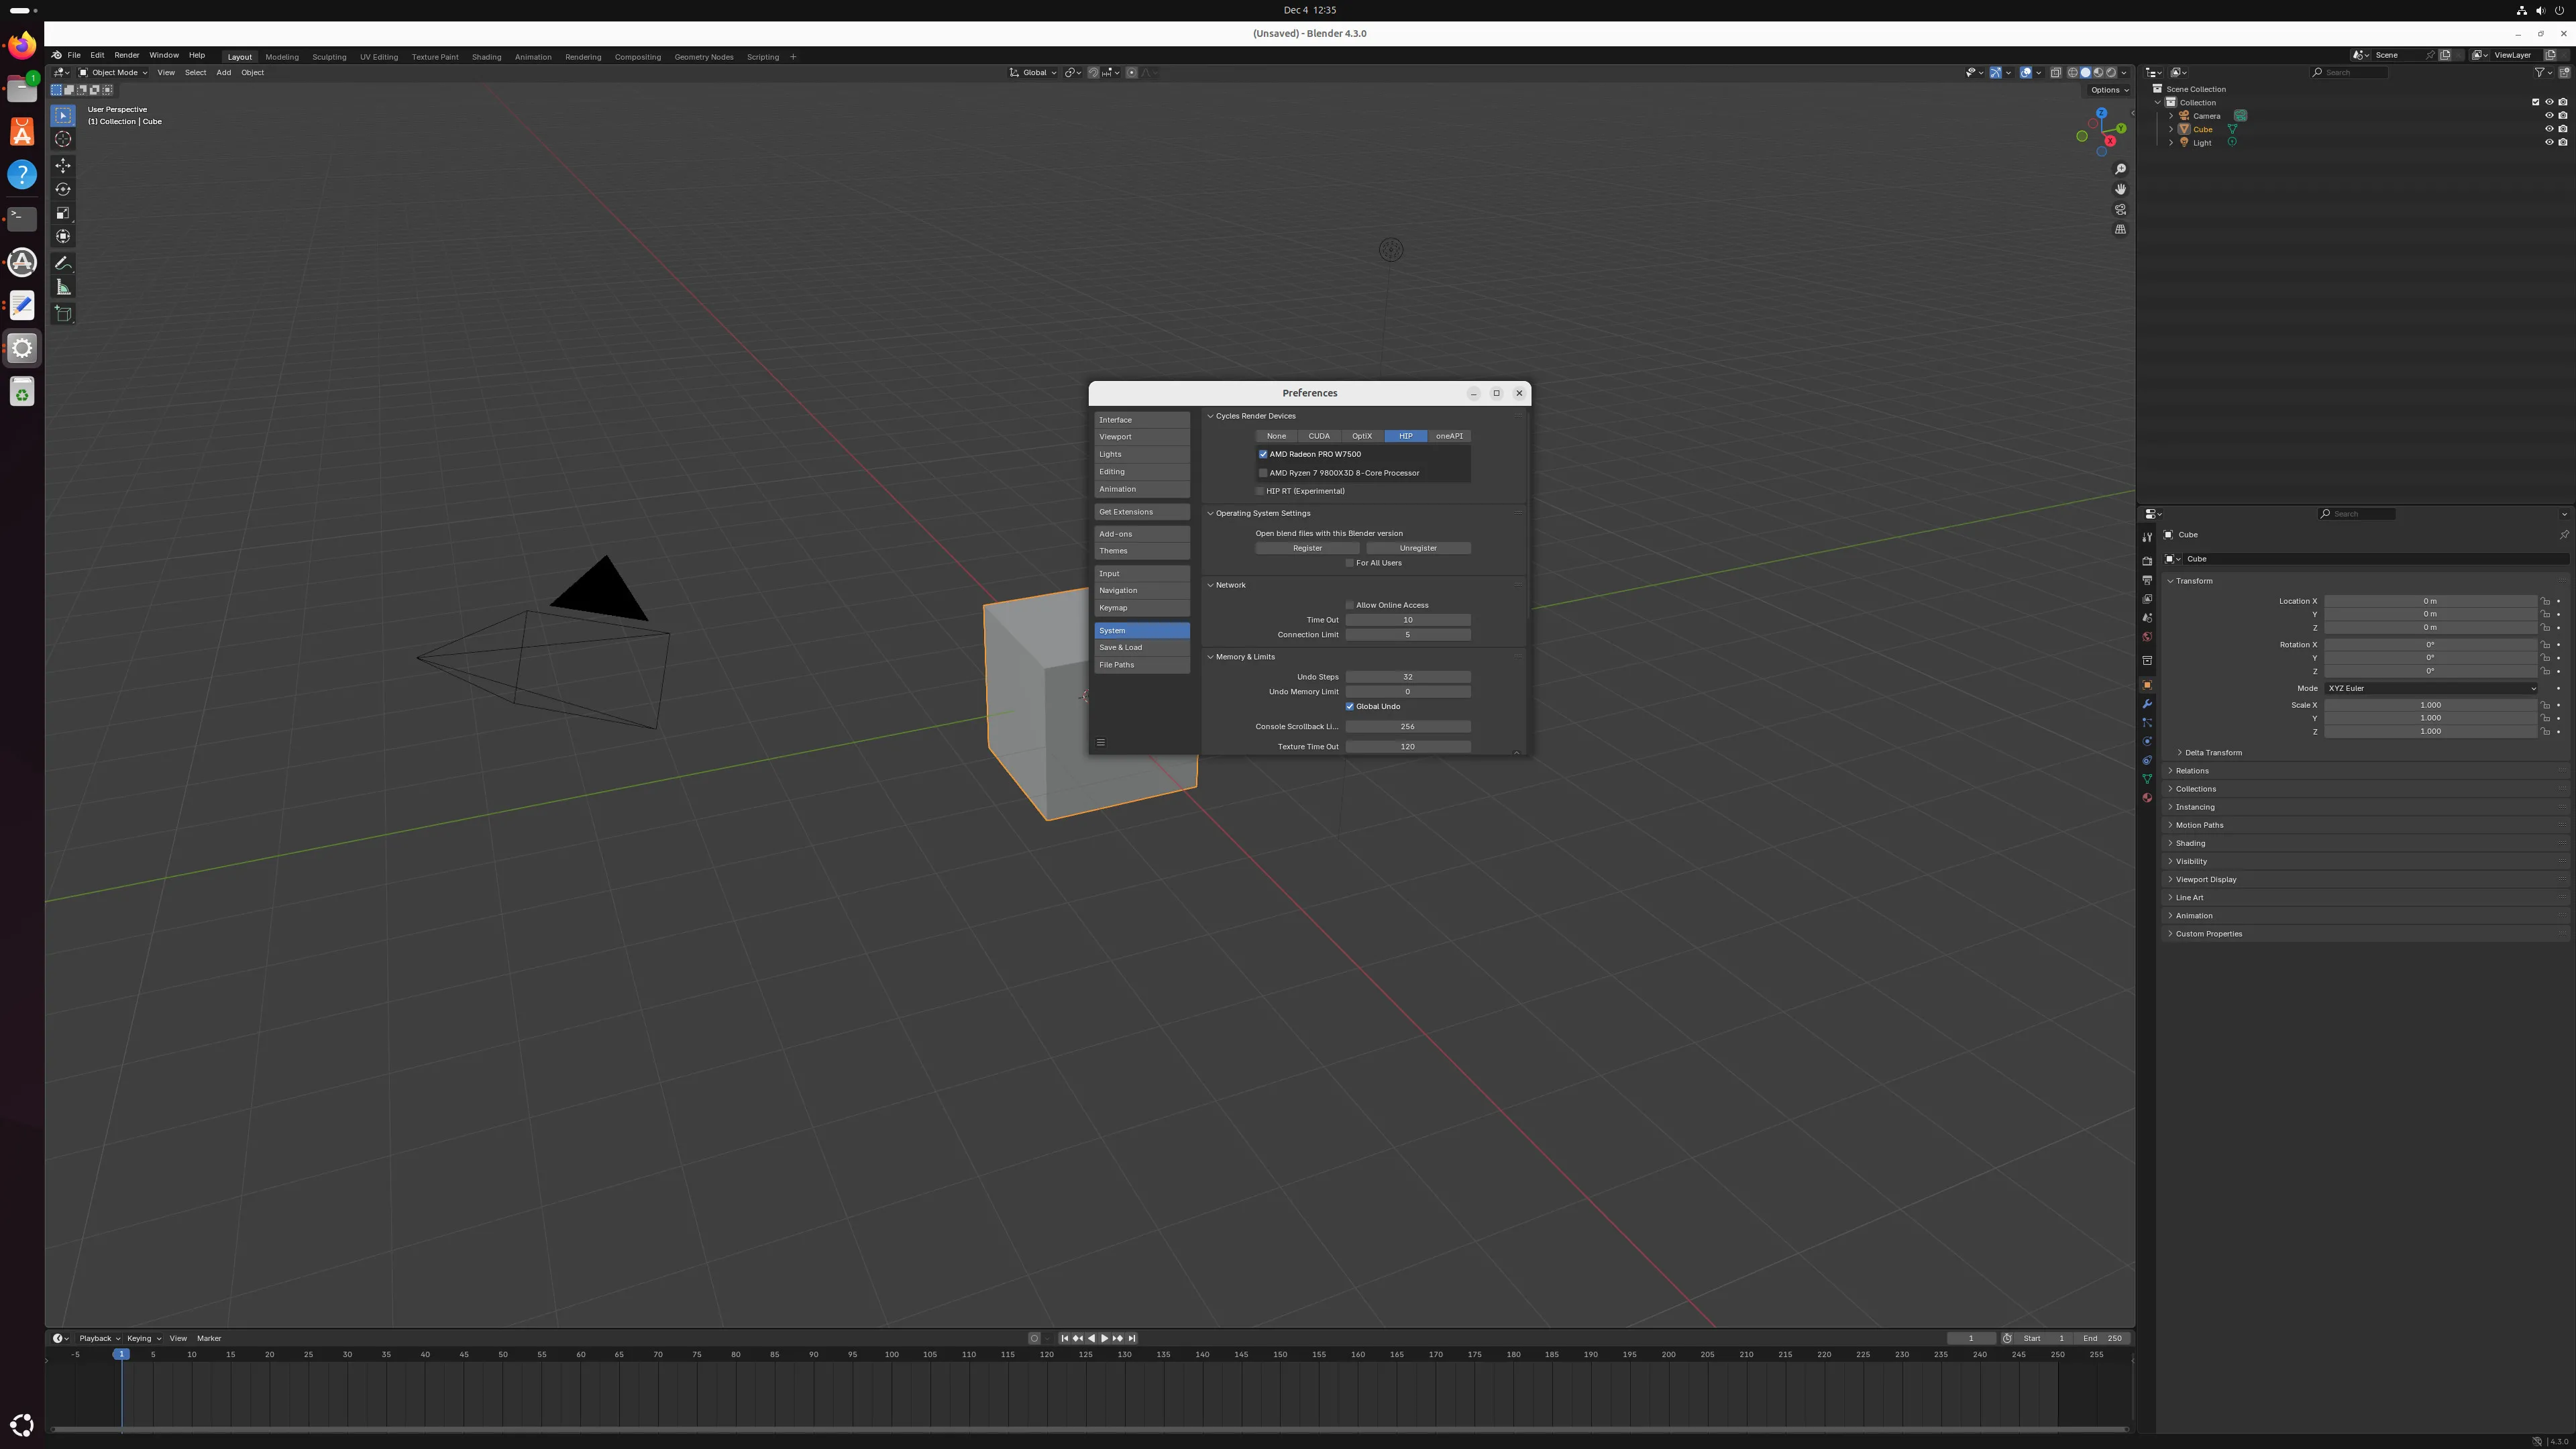Image resolution: width=2576 pixels, height=1449 pixels.
Task: Collapse the Memory & Limits panel
Action: (1210, 657)
